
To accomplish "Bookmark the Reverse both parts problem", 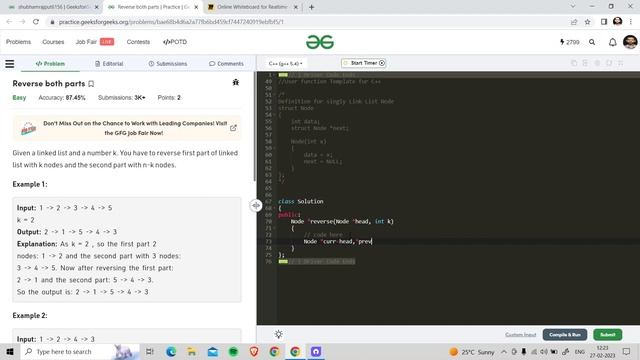I will (91, 84).
